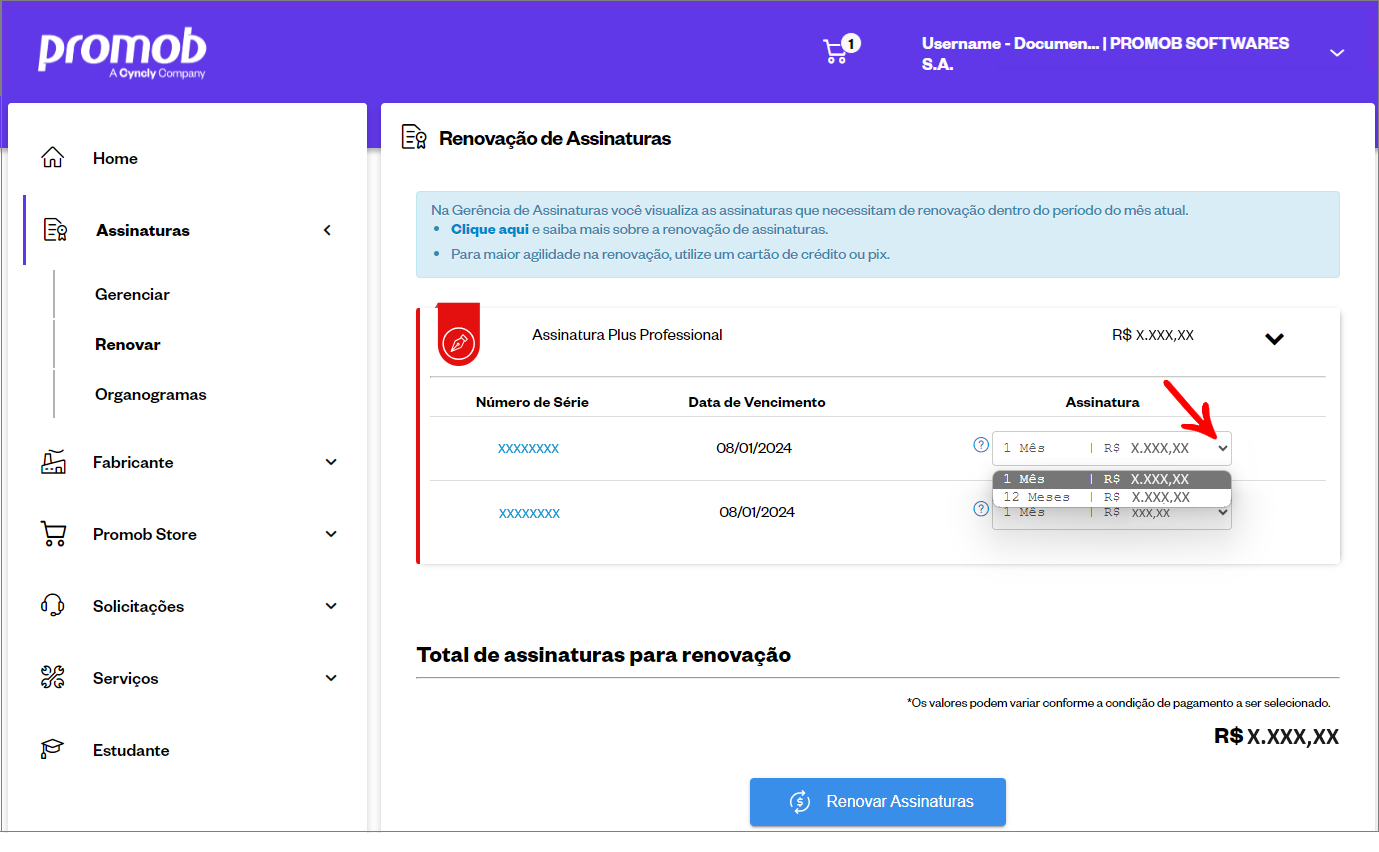Click the Fabricante factory icon
1379x852 pixels.
click(53, 462)
